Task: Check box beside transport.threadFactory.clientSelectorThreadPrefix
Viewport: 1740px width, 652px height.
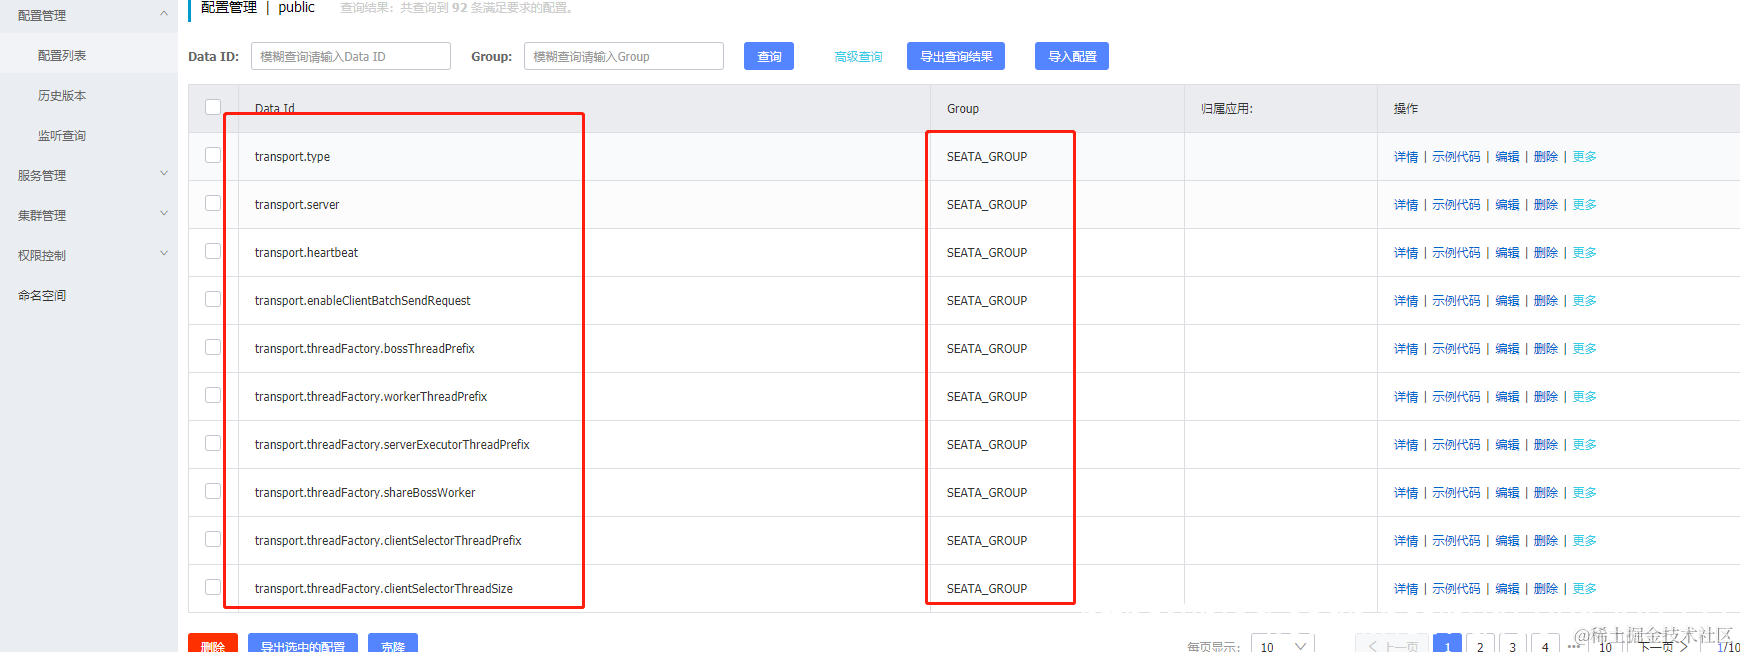Action: (213, 539)
